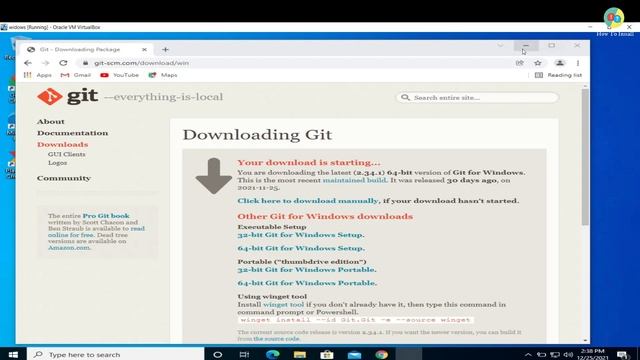Viewport: 640px width, 360px height.
Task: Click the git logo
Action: tap(67, 96)
